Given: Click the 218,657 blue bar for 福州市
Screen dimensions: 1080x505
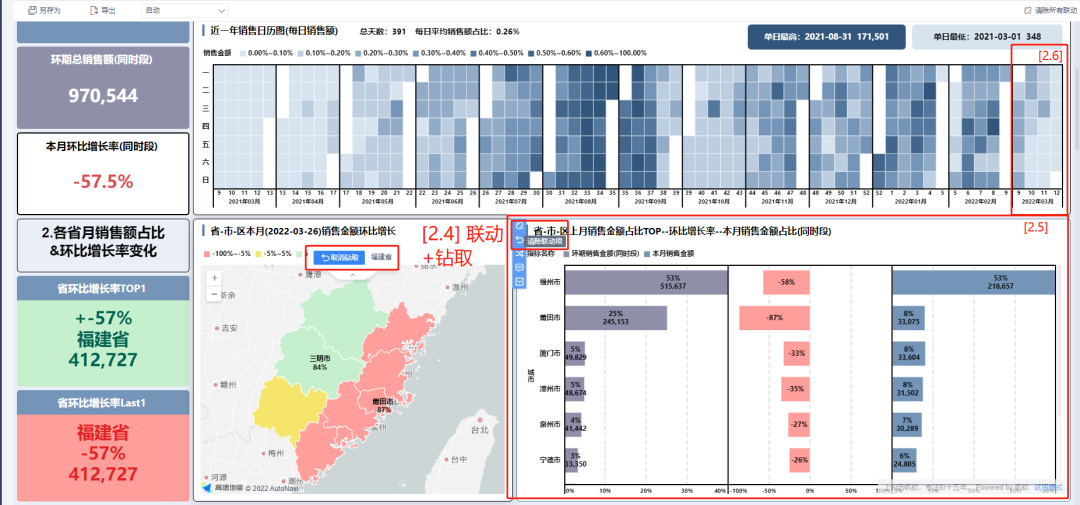Looking at the screenshot, I should pyautogui.click(x=973, y=282).
